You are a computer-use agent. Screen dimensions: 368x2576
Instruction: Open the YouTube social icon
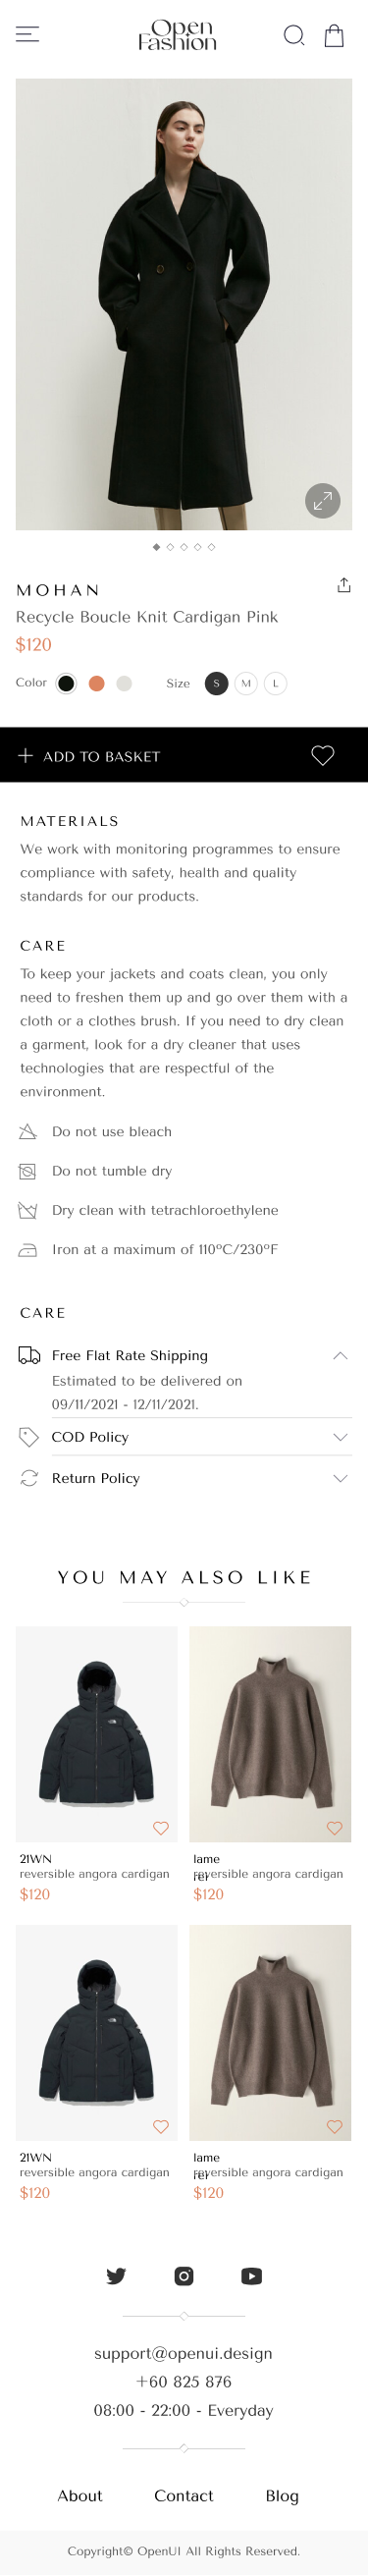tap(251, 2276)
